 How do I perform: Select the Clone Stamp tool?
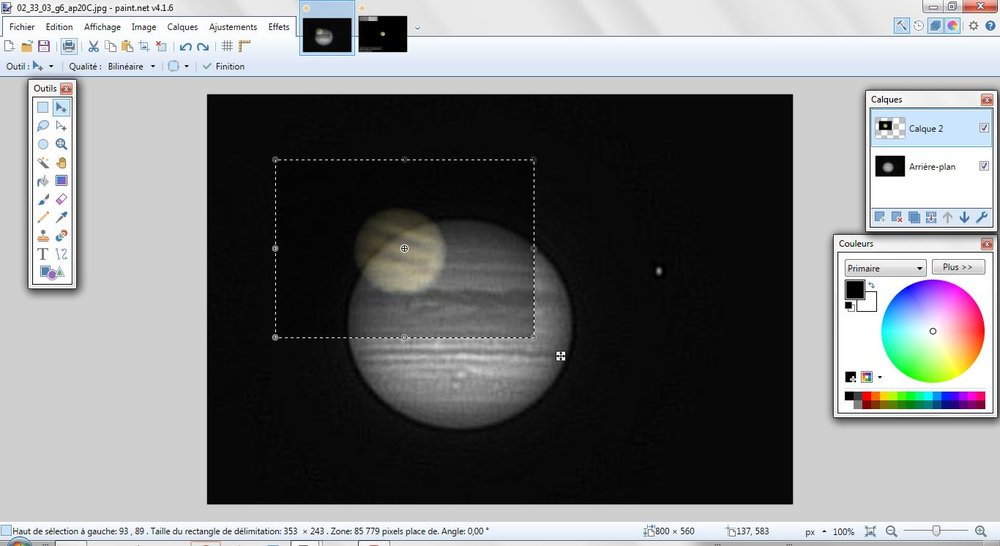43,236
